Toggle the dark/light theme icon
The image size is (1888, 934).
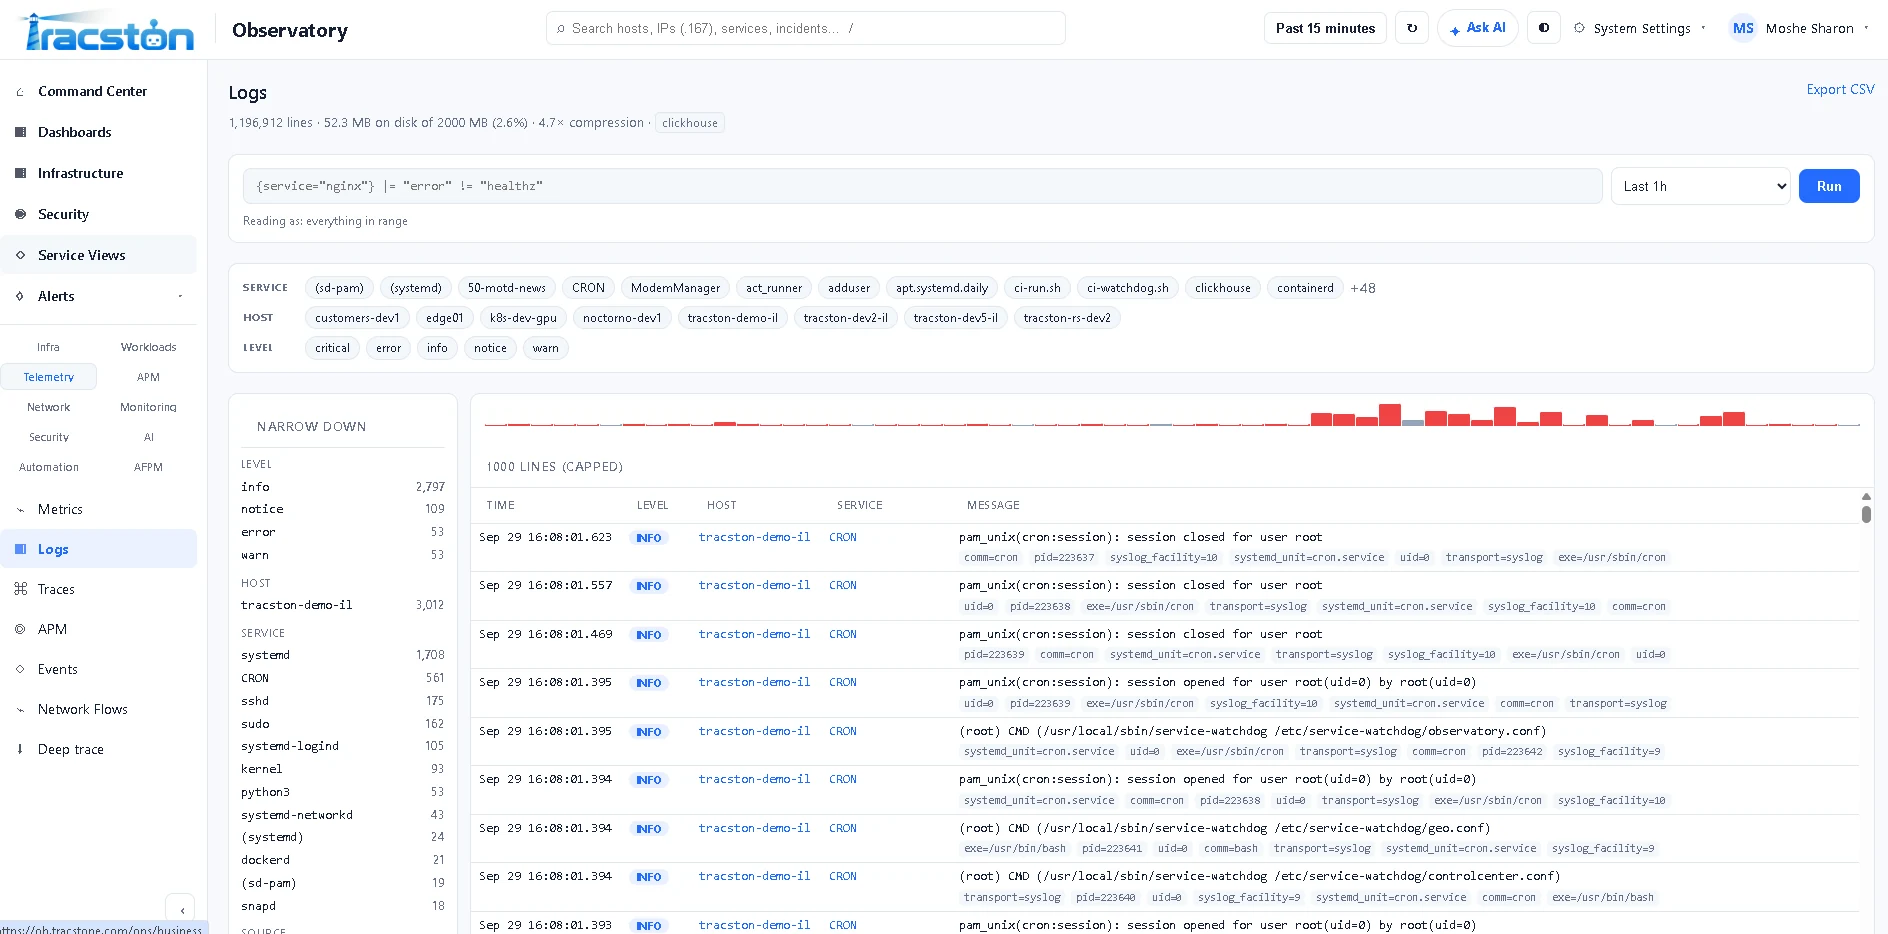pyautogui.click(x=1544, y=28)
